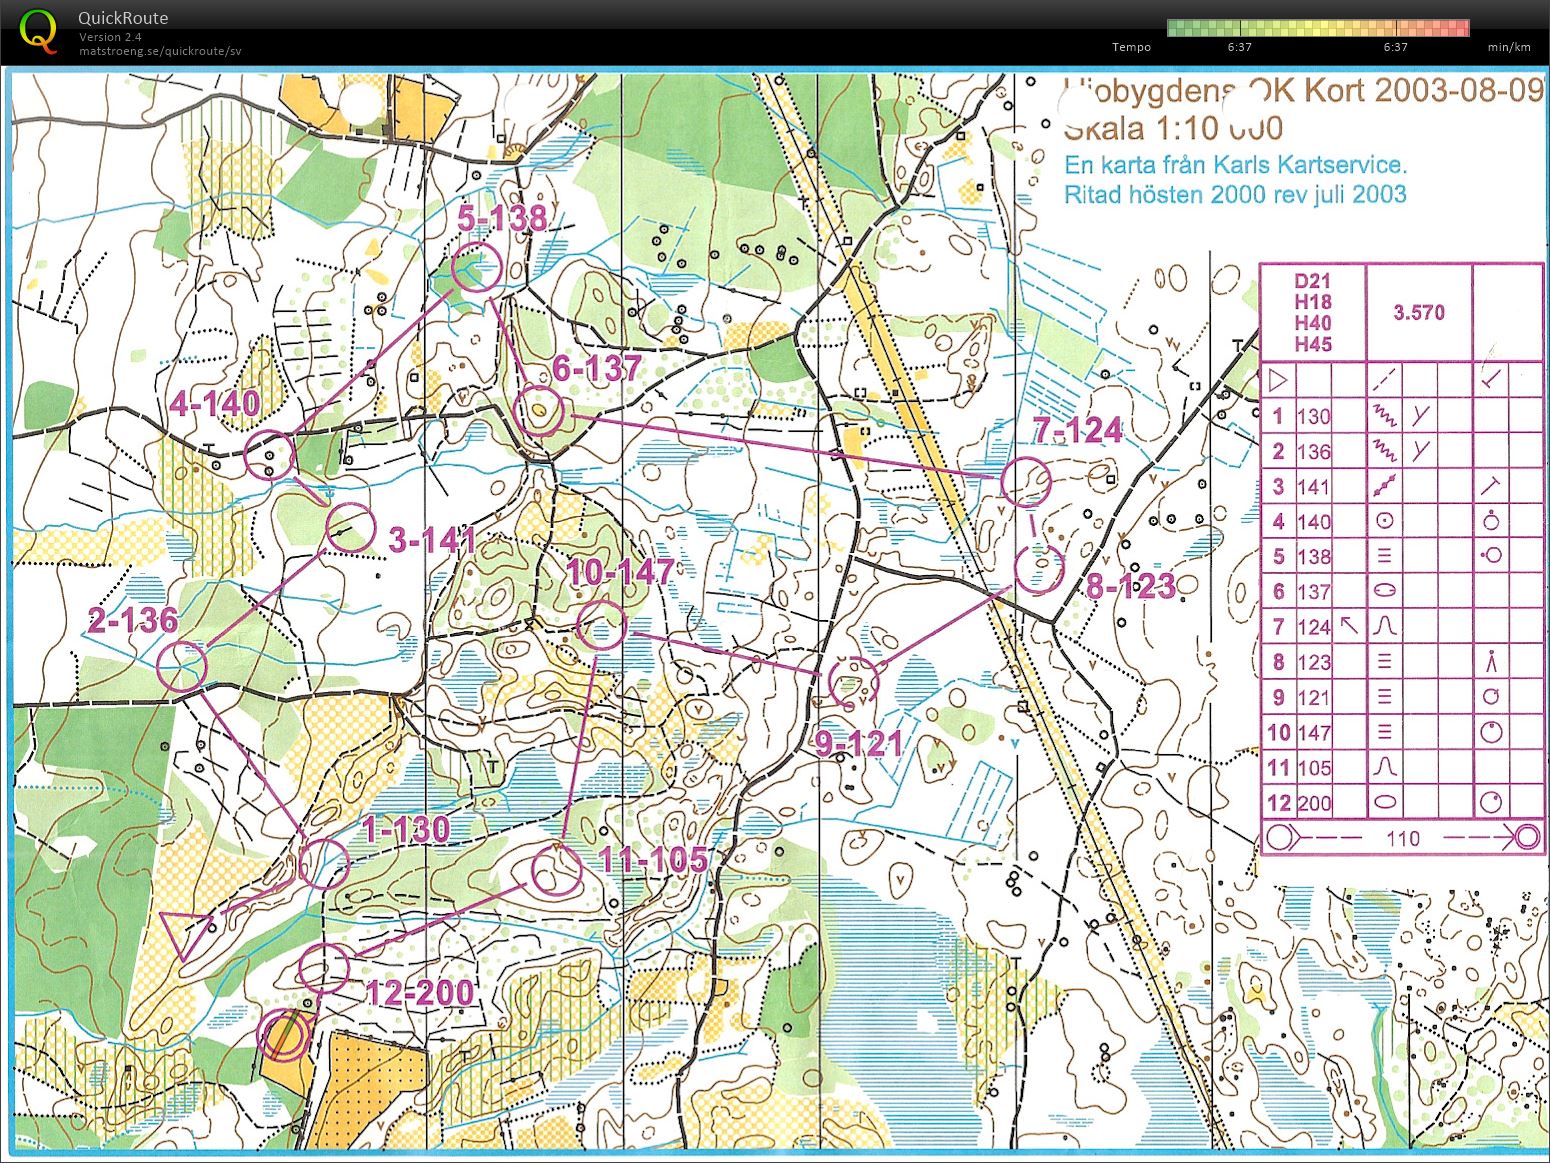This screenshot has width=1550, height=1163.
Task: Click control circle 2-136
Action: tap(181, 667)
